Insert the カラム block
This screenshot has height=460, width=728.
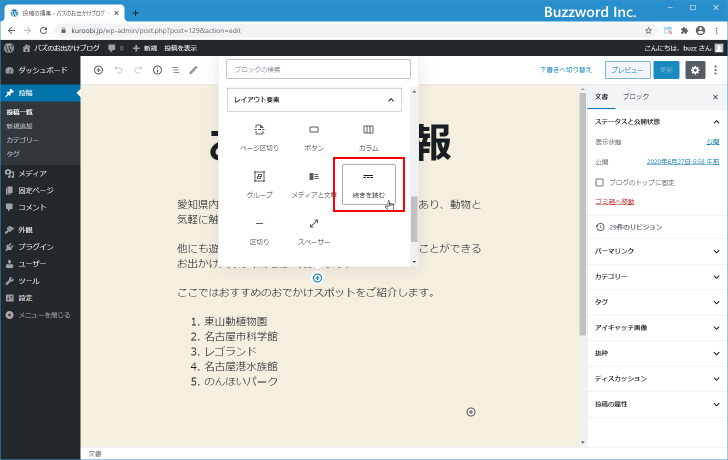coord(369,138)
